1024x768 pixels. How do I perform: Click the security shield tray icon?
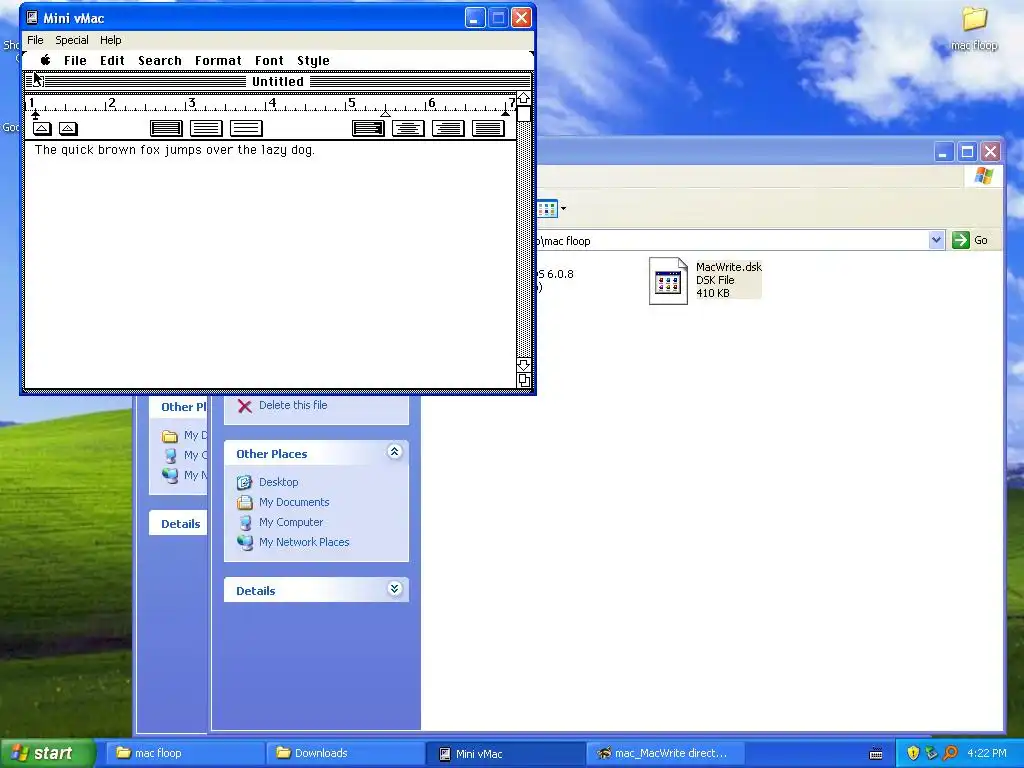click(x=913, y=754)
